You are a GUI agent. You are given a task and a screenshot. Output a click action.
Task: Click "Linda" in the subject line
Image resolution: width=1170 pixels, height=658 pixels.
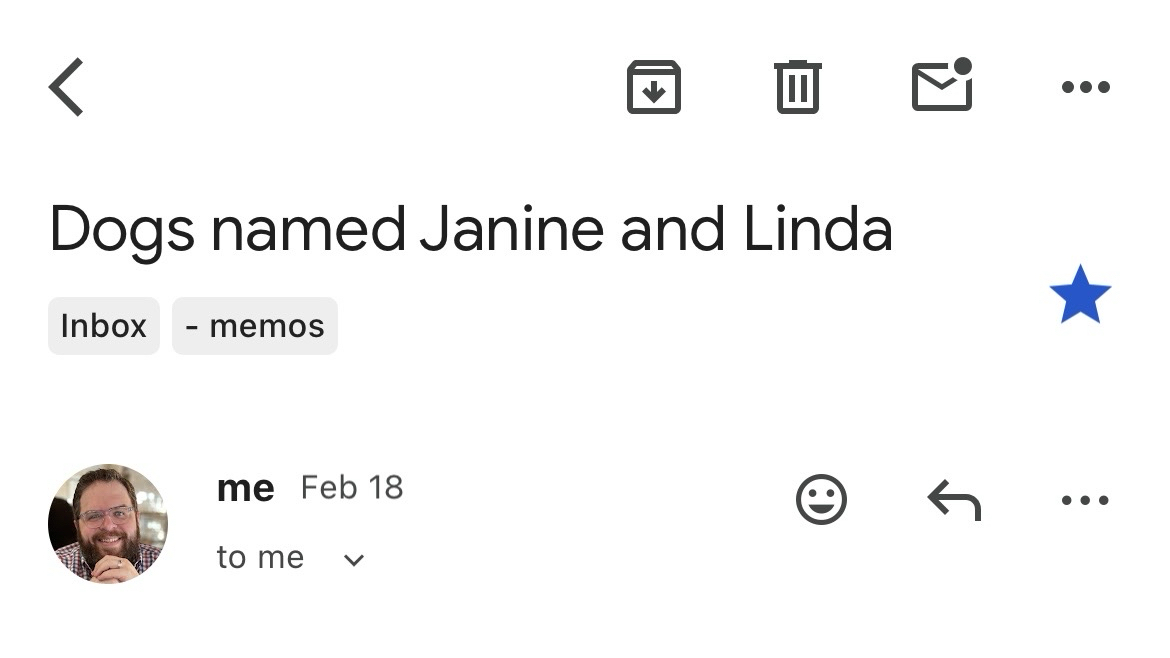pos(817,229)
